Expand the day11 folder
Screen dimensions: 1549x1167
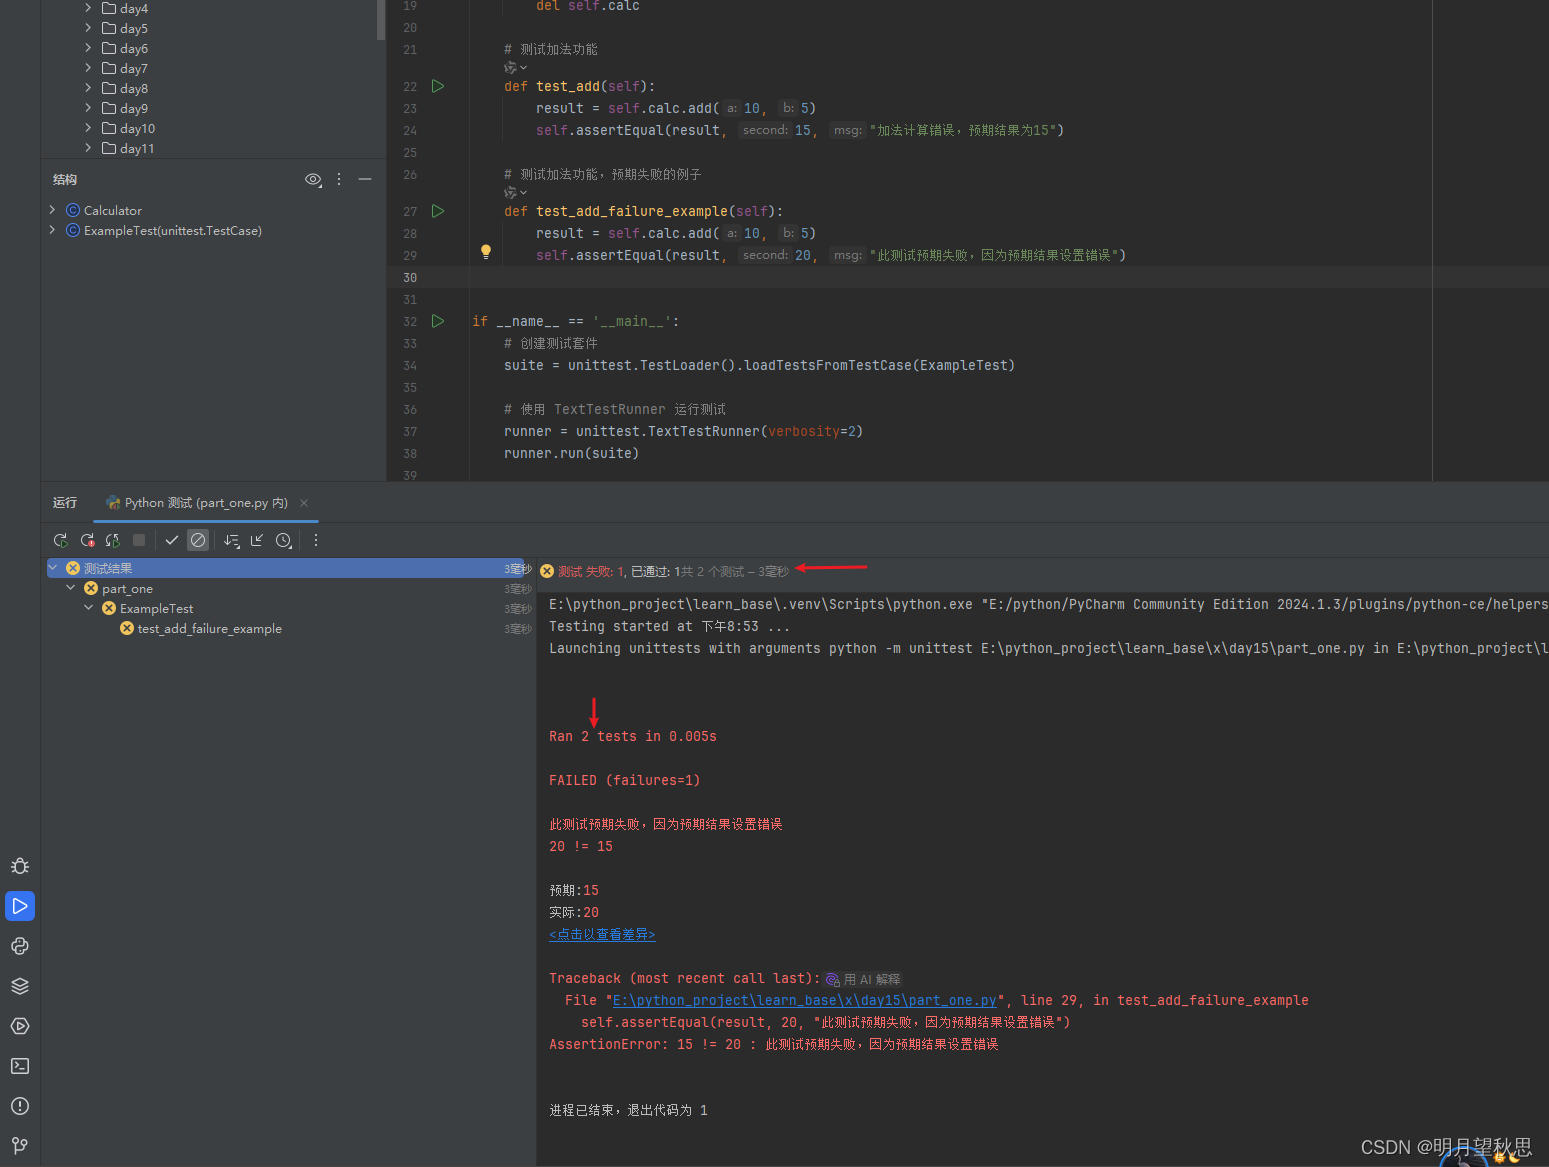(x=88, y=147)
